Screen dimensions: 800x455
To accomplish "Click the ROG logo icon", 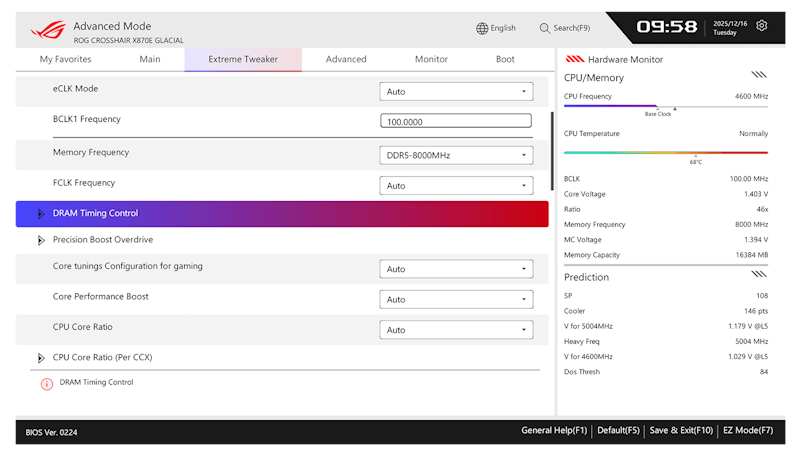I will pos(48,30).
